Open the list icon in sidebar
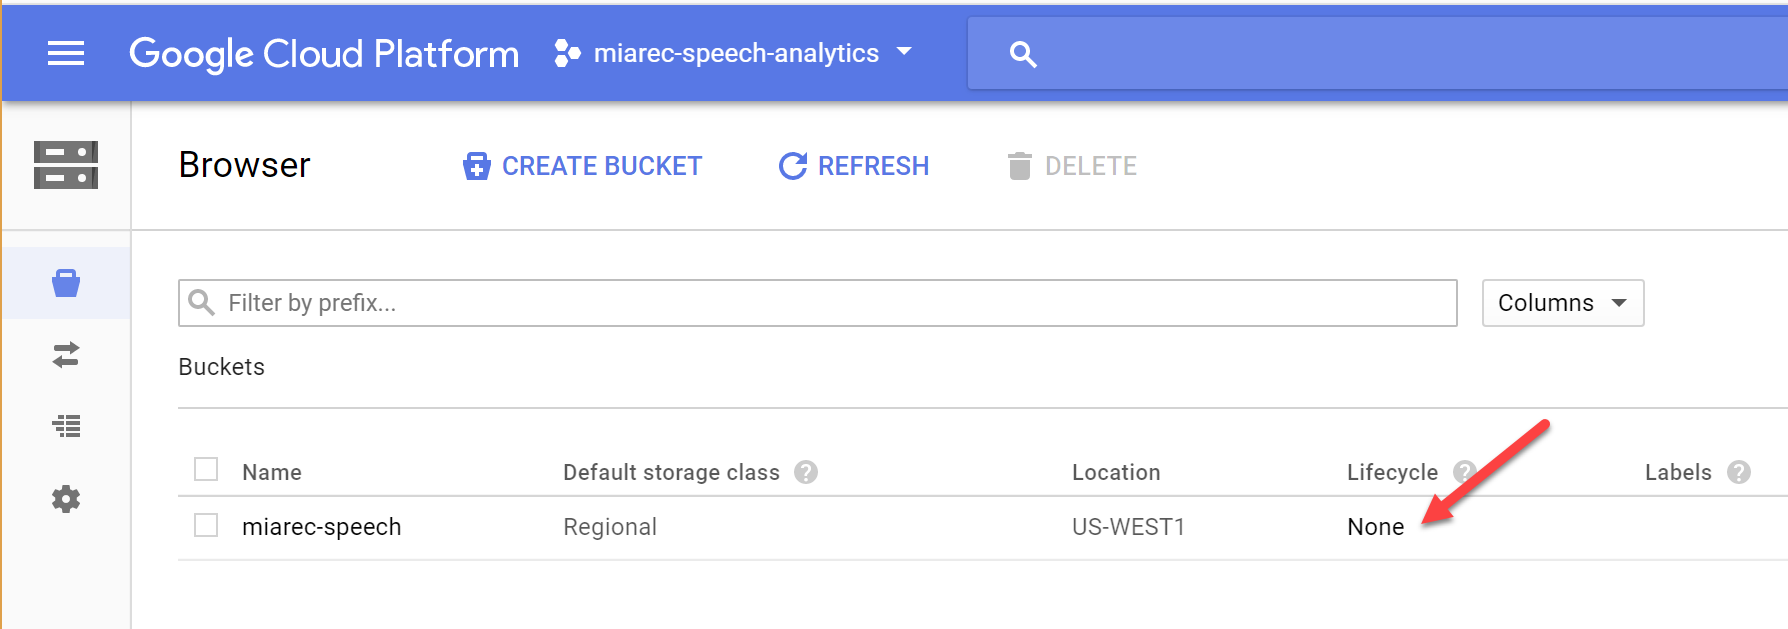The width and height of the screenshot is (1788, 629). click(x=66, y=426)
